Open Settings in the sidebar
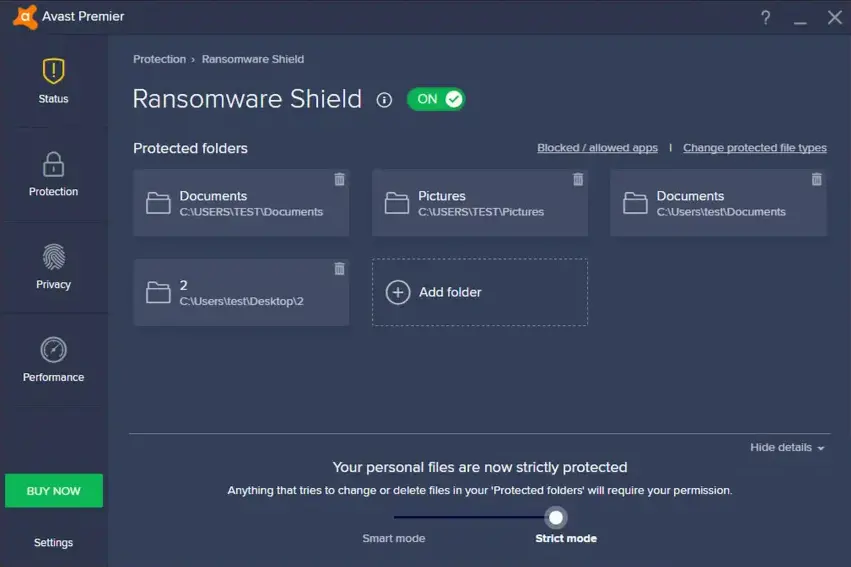The height and width of the screenshot is (567, 851). (x=53, y=543)
